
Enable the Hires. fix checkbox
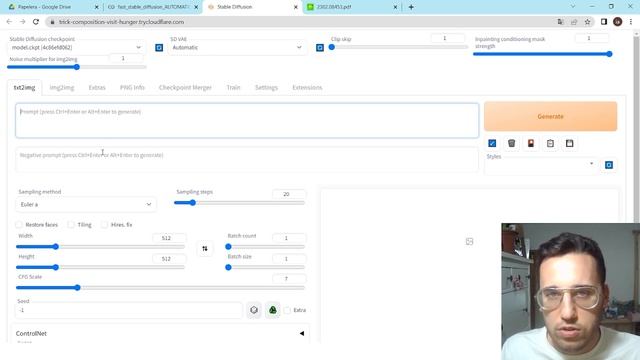pyautogui.click(x=104, y=224)
